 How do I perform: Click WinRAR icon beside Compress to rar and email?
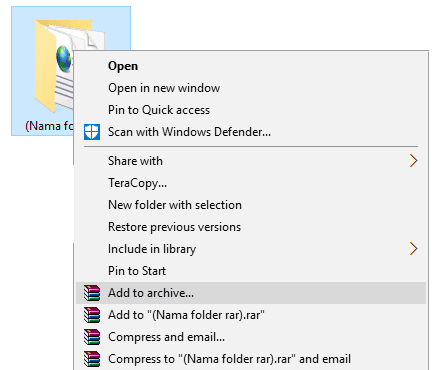coord(92,359)
